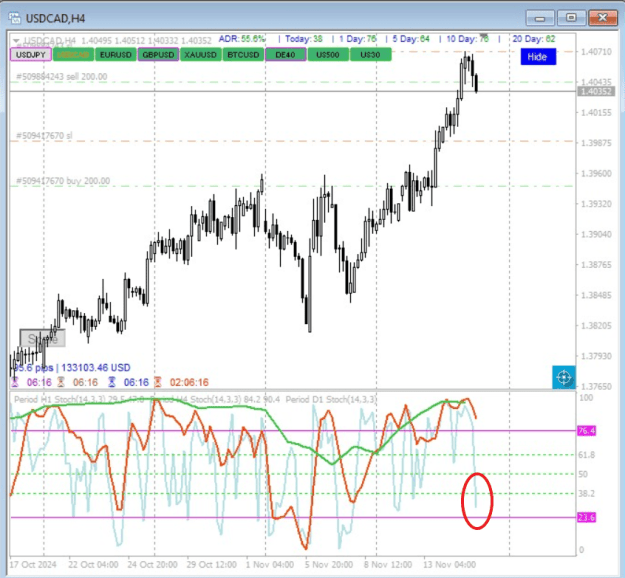
Task: Click the 1.40710 price axis label
Action: click(x=596, y=52)
